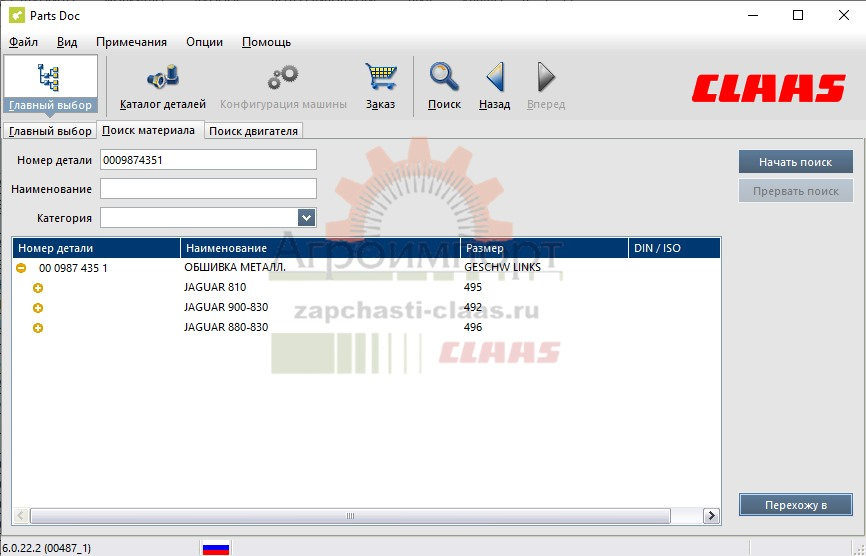Sort by Наименование column header
This screenshot has width=866, height=556.
pos(320,248)
